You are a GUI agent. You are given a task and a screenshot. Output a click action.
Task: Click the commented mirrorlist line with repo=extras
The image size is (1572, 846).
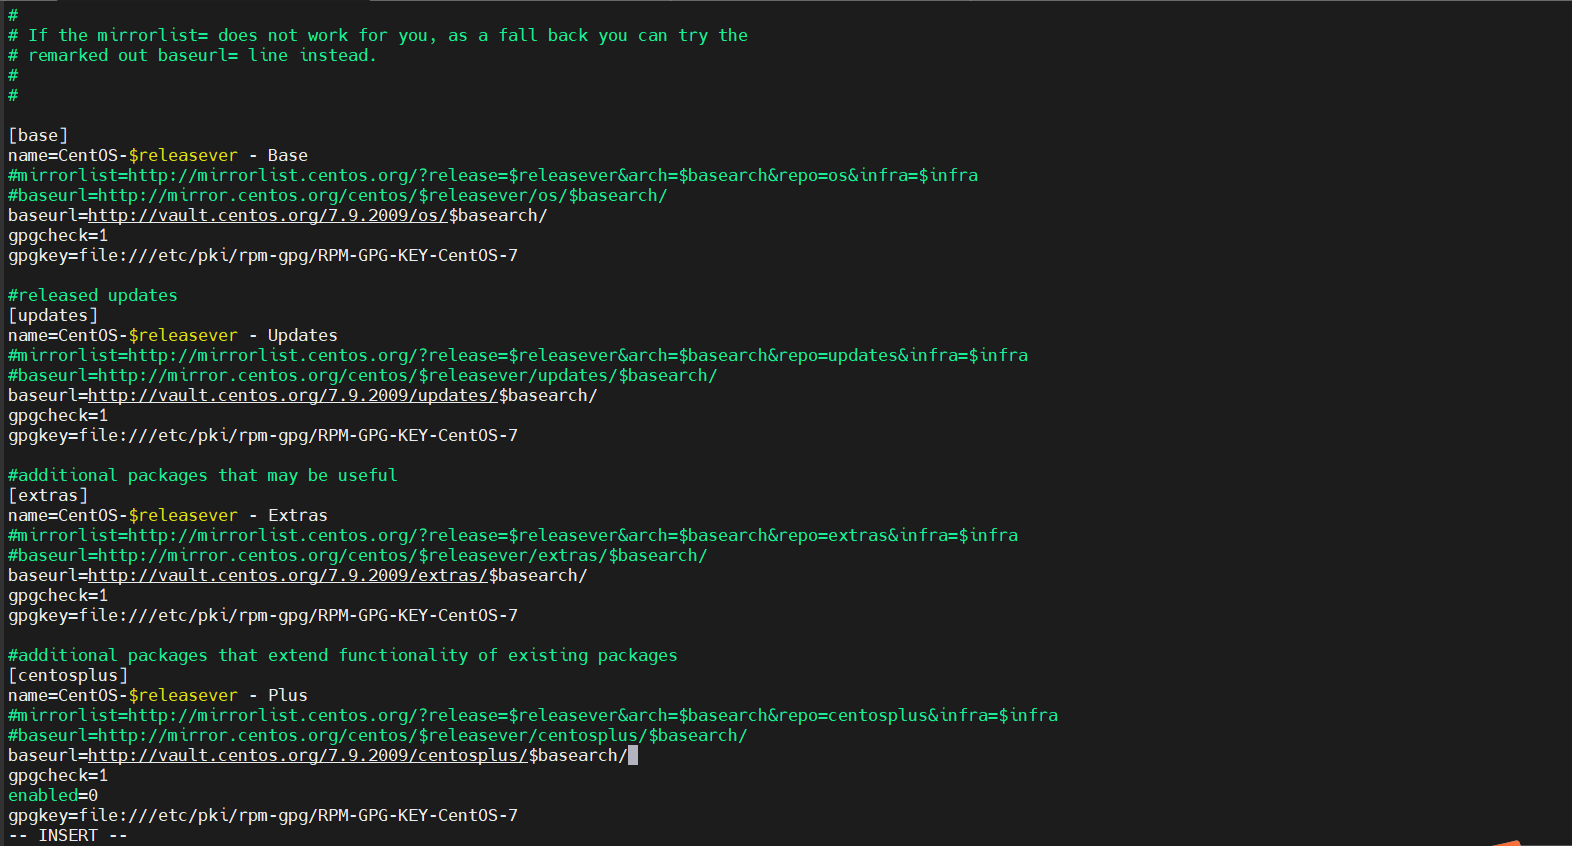513,536
